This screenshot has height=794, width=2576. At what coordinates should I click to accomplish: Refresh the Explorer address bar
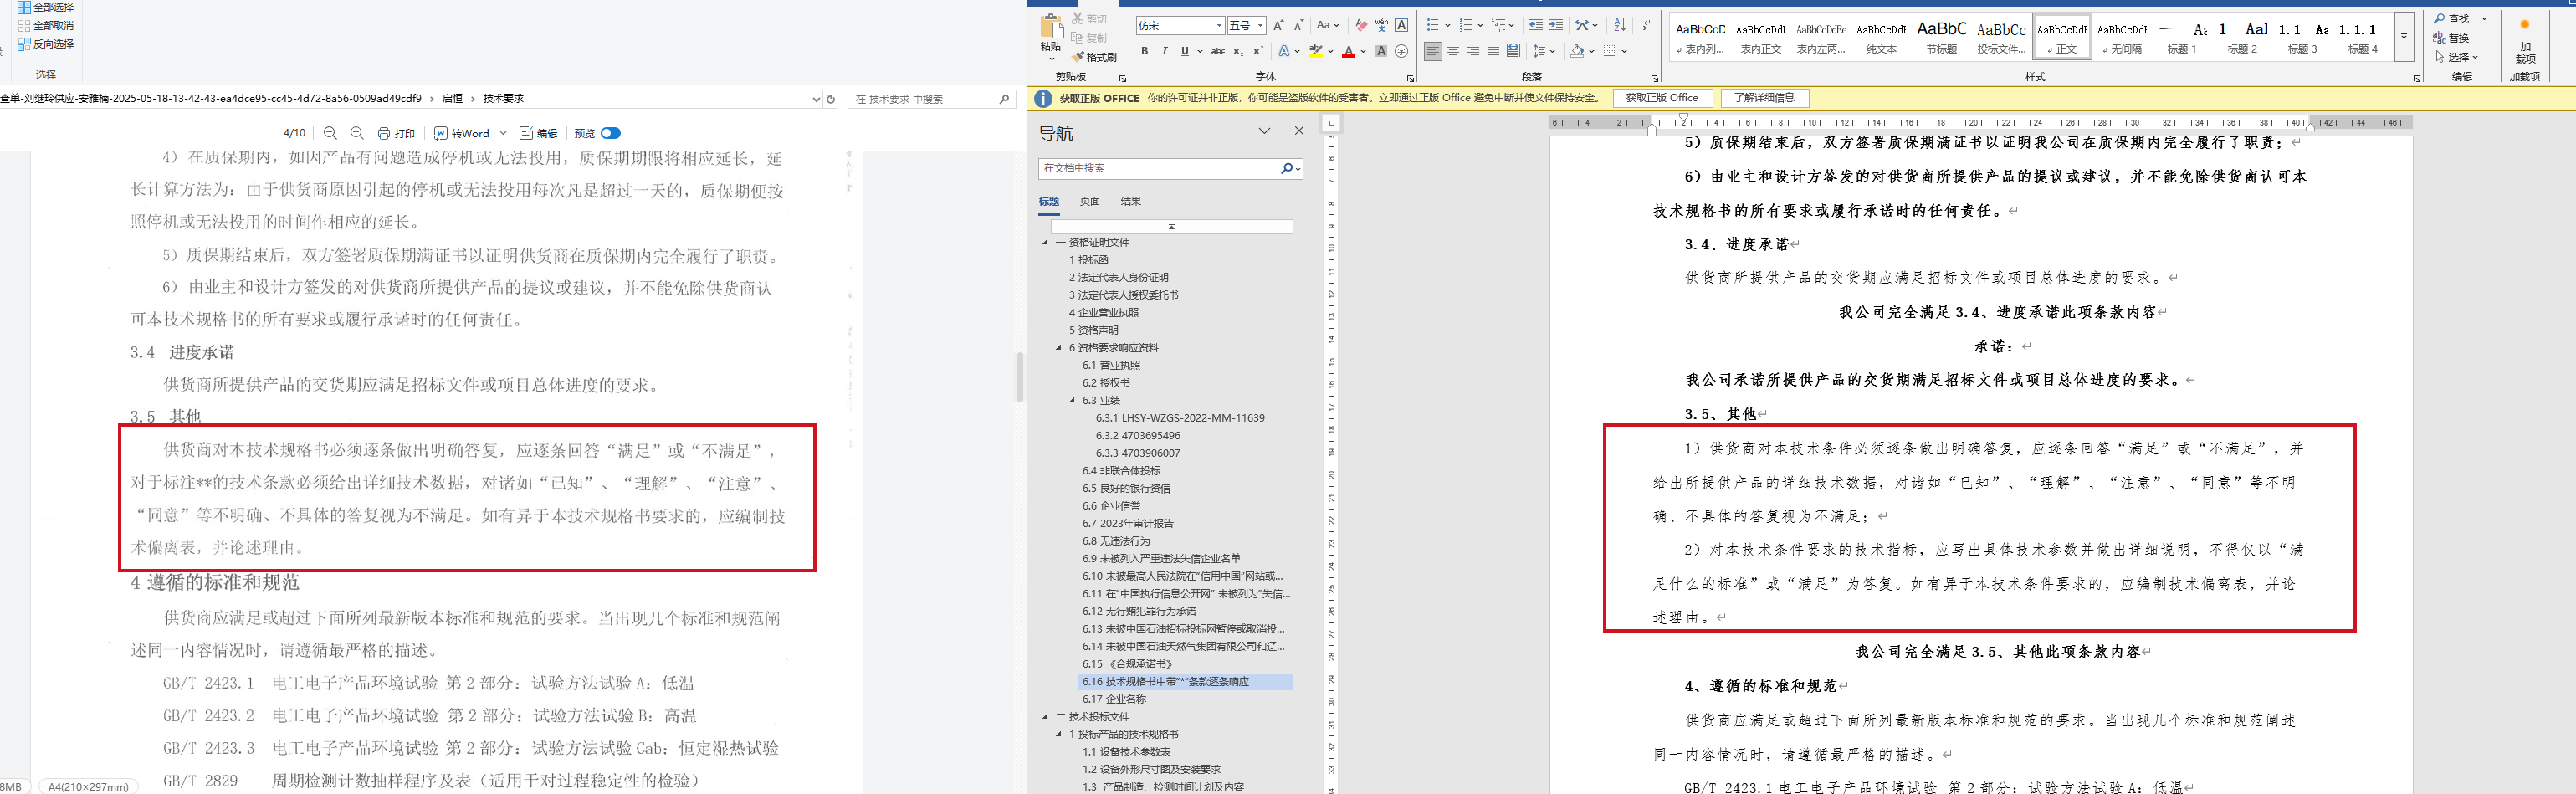[x=830, y=99]
